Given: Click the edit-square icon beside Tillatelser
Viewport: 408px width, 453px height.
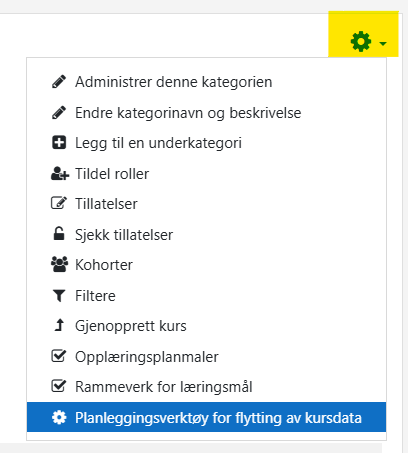Looking at the screenshot, I should 59,203.
